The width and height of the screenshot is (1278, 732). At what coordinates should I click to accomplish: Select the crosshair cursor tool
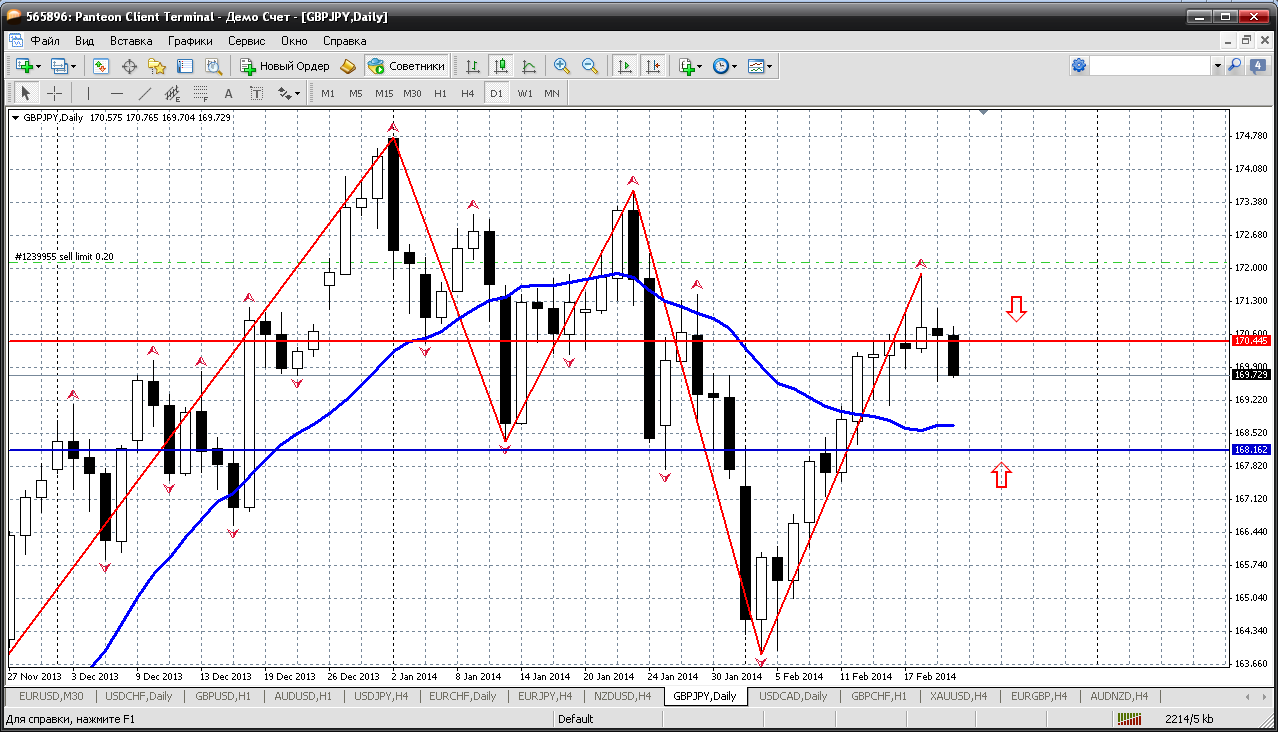(54, 93)
